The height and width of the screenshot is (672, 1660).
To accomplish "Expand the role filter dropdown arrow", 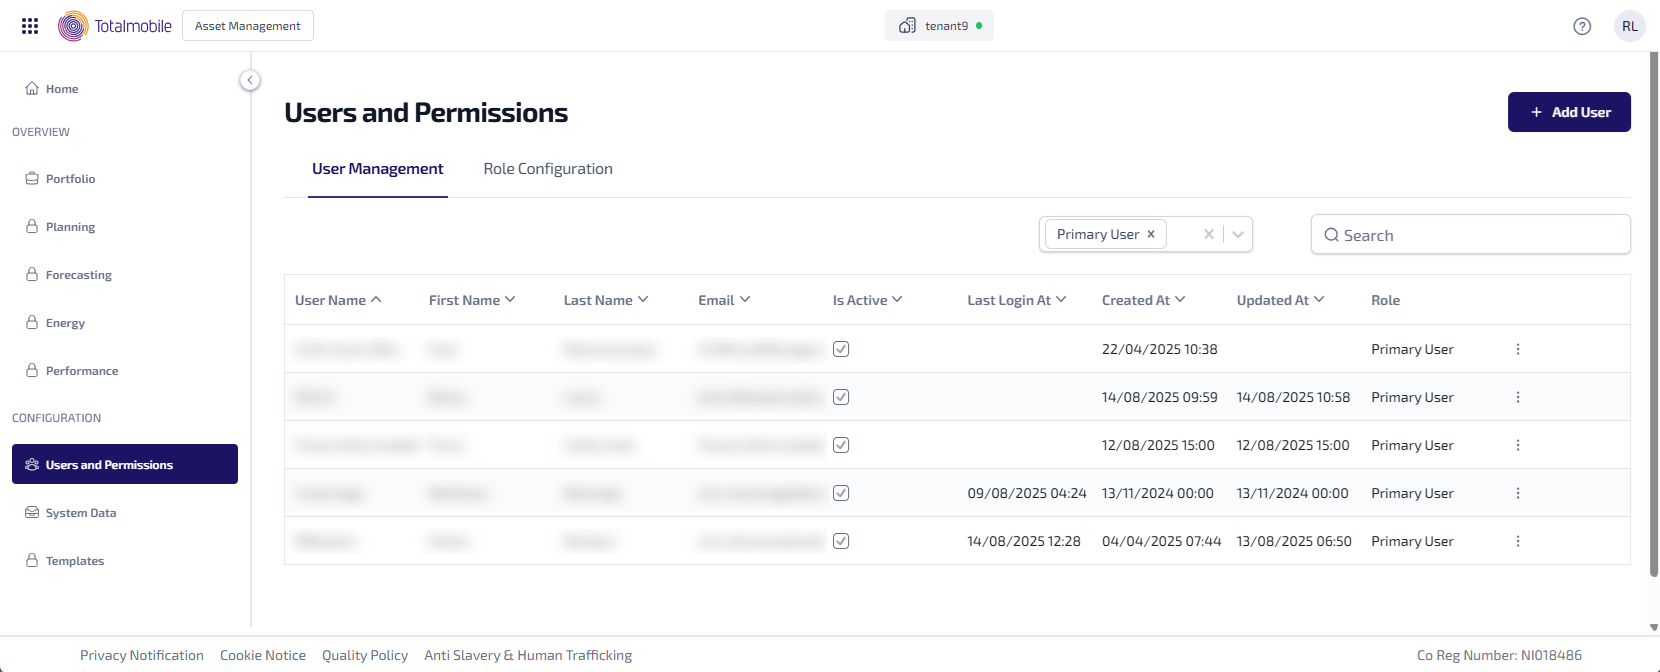I will [1238, 234].
